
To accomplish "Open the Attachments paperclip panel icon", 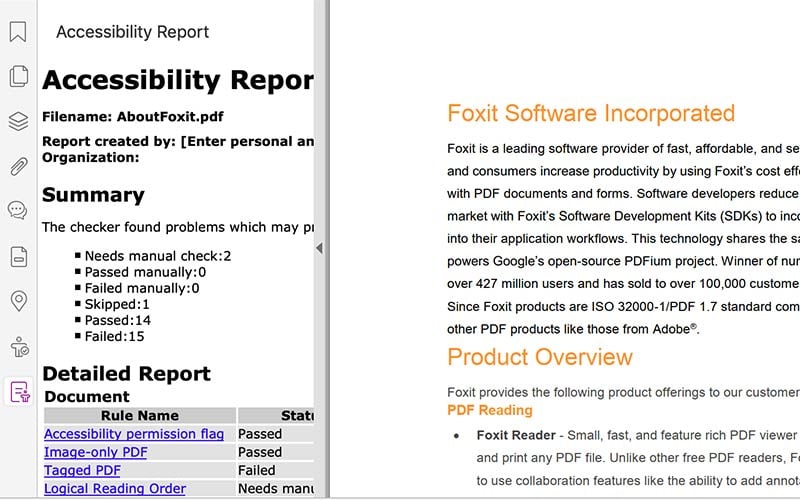I will click(18, 166).
